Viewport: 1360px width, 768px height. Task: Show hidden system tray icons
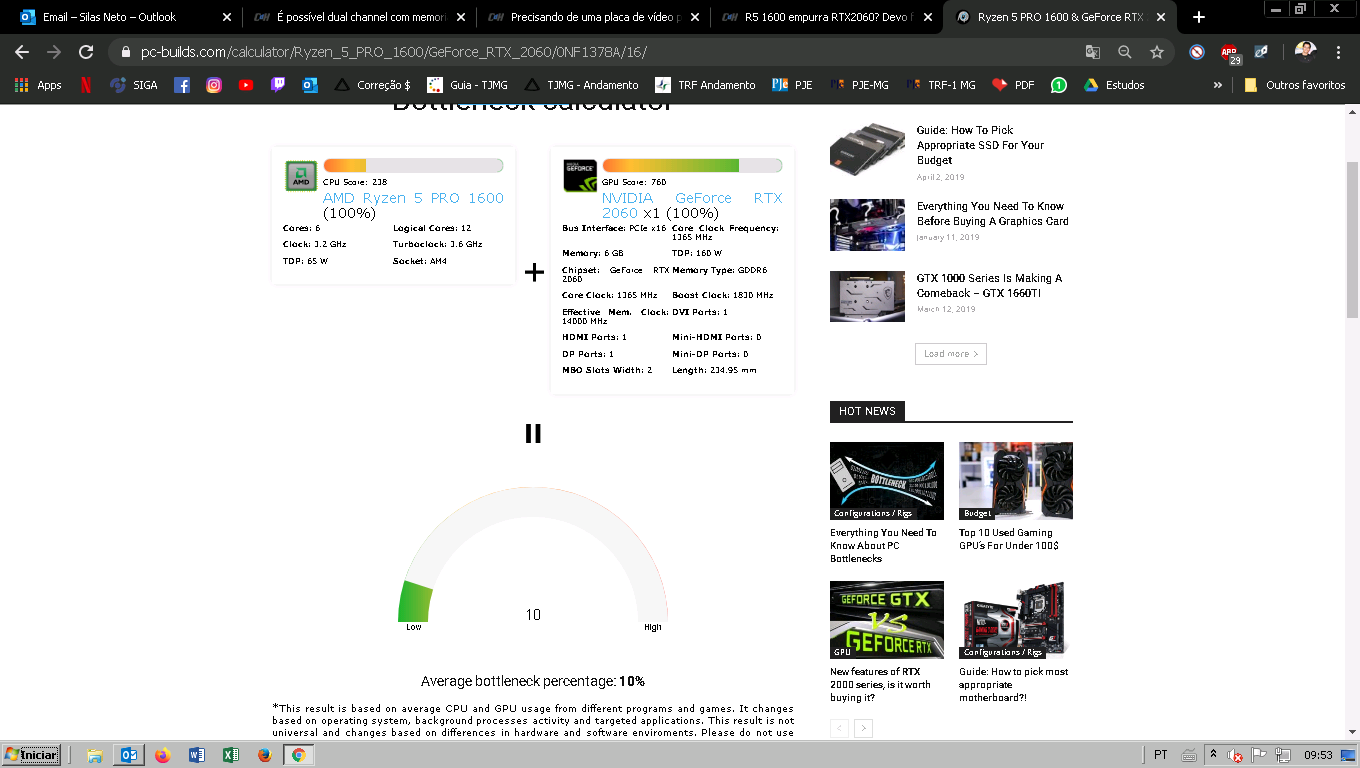1213,755
